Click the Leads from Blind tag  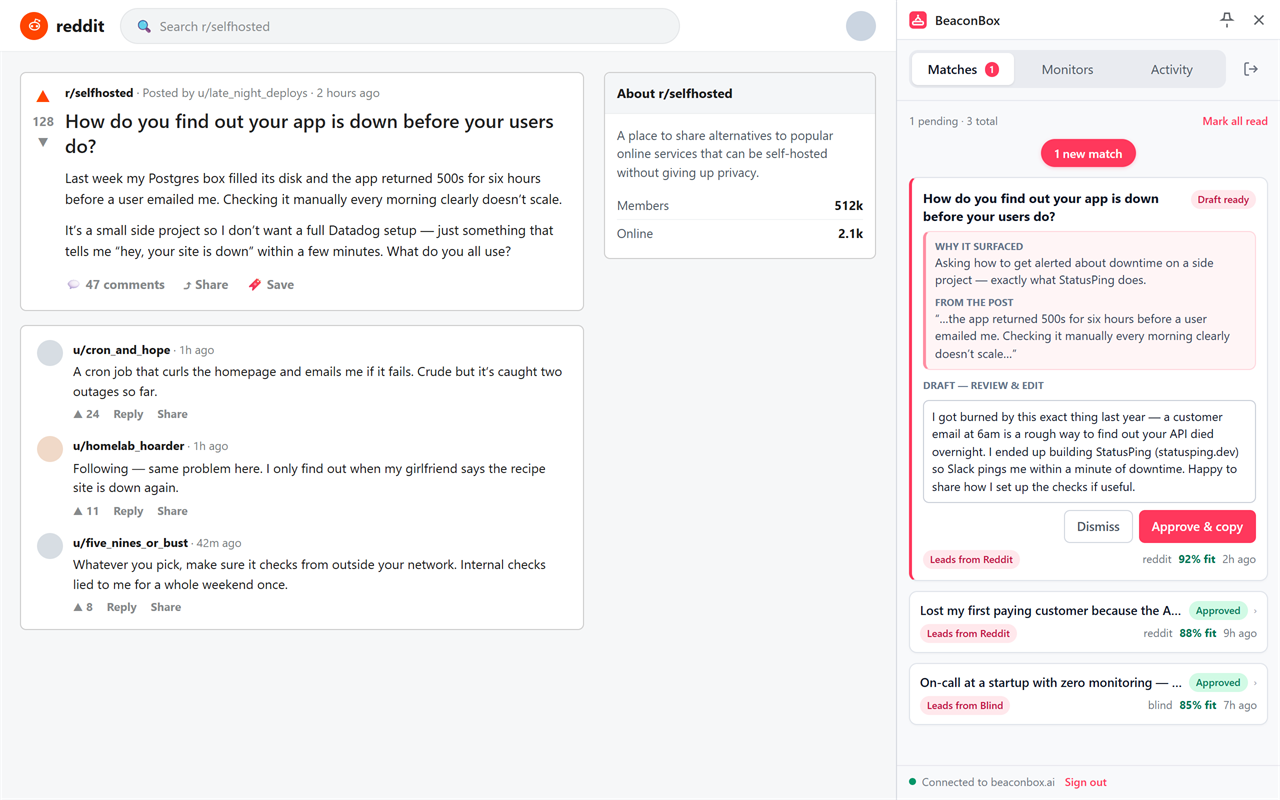pos(965,705)
